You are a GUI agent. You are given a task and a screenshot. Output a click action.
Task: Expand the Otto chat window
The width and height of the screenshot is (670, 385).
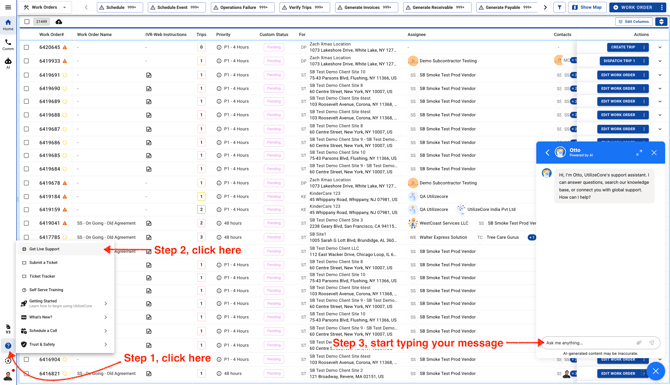pos(639,153)
